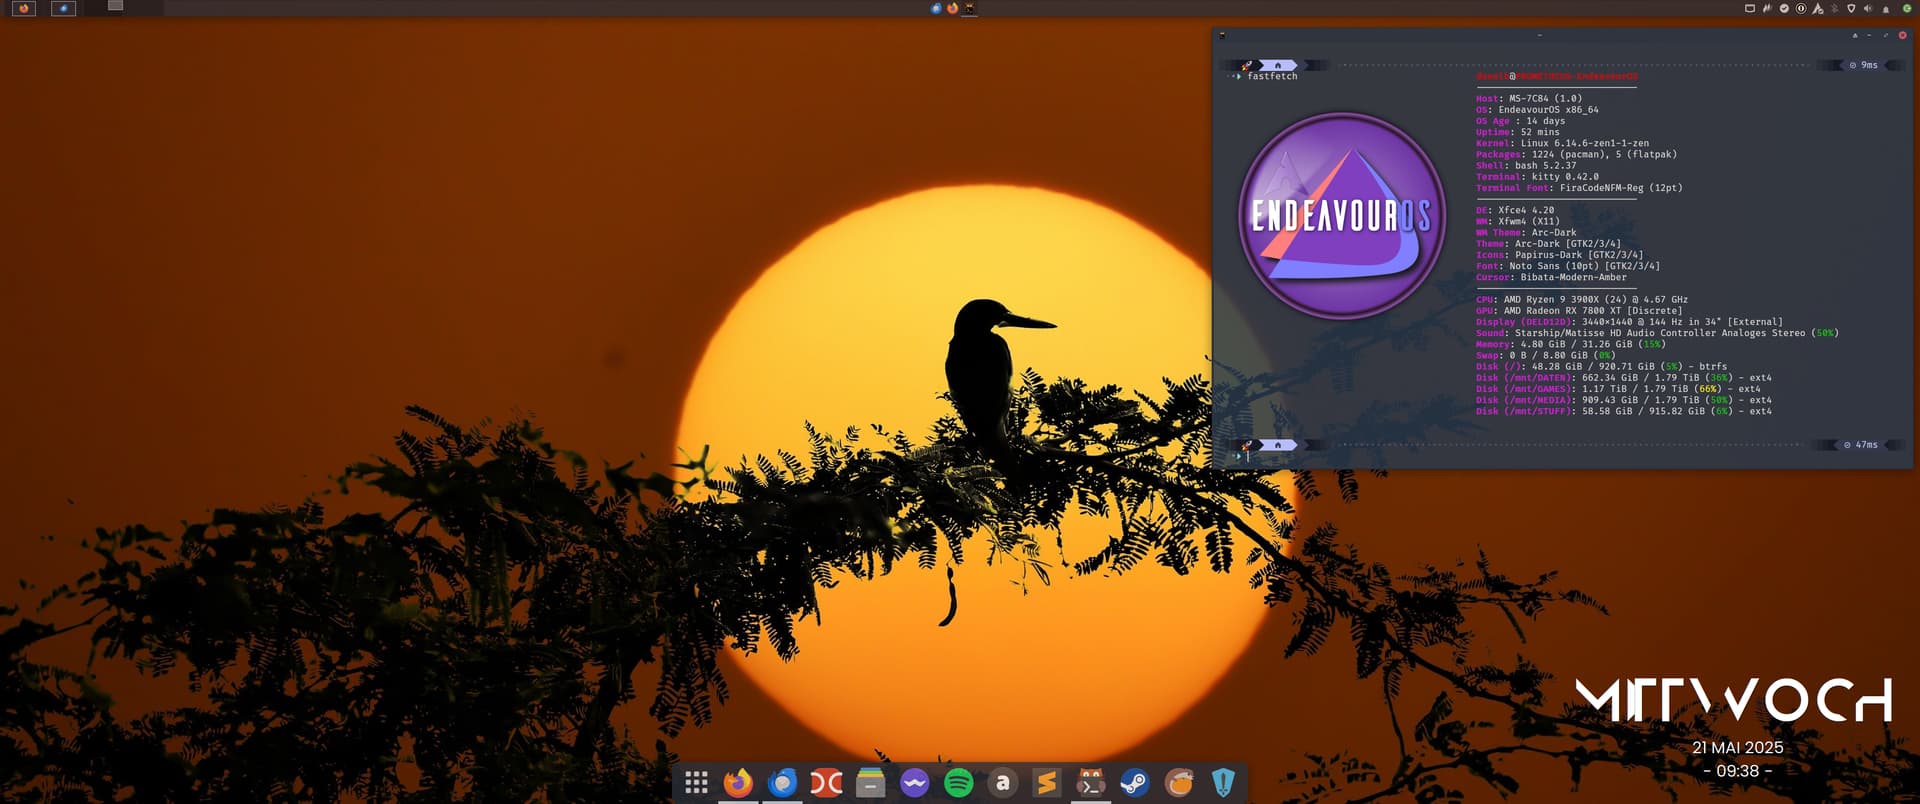This screenshot has width=1920, height=804.
Task: Open the checkmark circle tray icon
Action: coord(1784,8)
